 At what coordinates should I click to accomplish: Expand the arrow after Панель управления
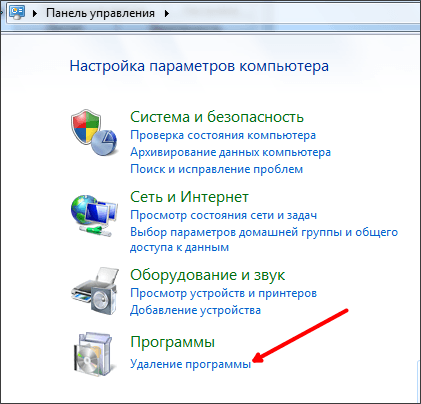click(x=167, y=14)
